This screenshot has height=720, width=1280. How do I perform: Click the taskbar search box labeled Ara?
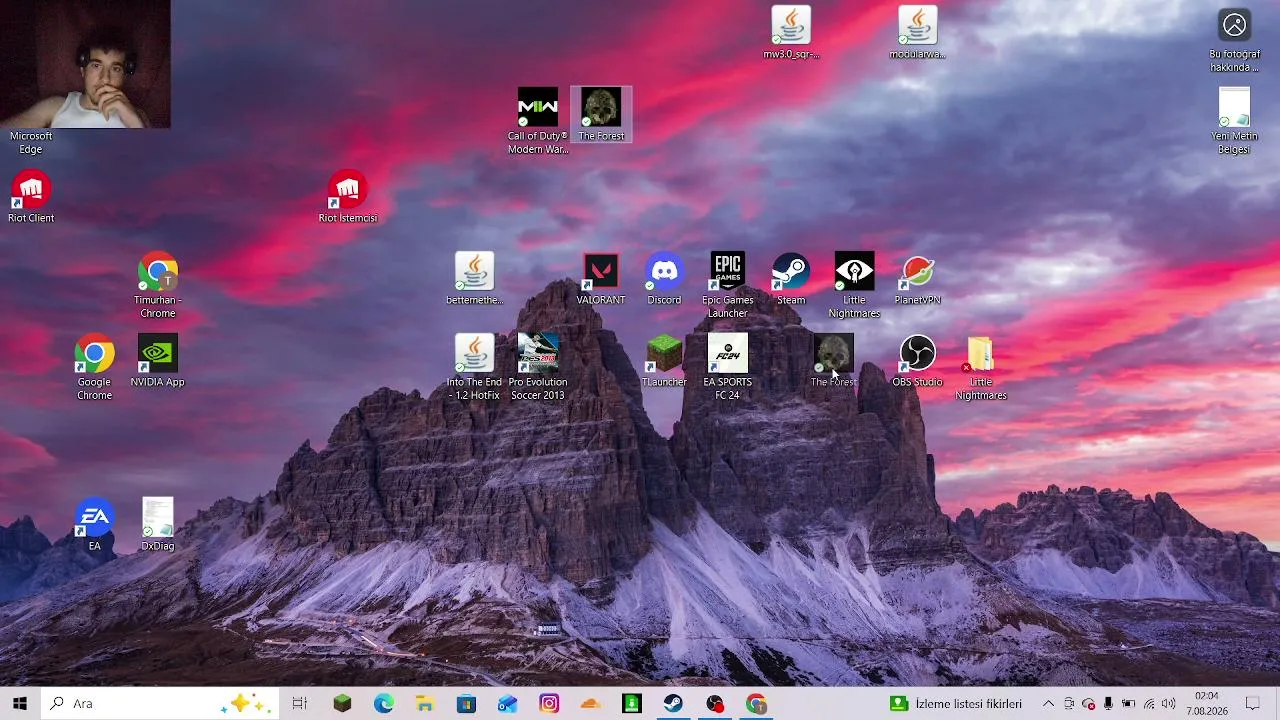(160, 704)
